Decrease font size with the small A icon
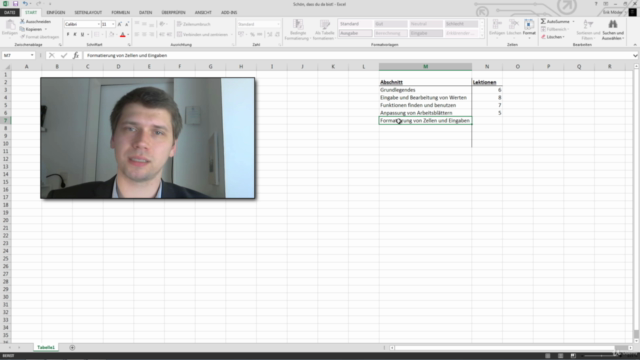Image resolution: width=640 pixels, height=360 pixels. click(x=127, y=24)
